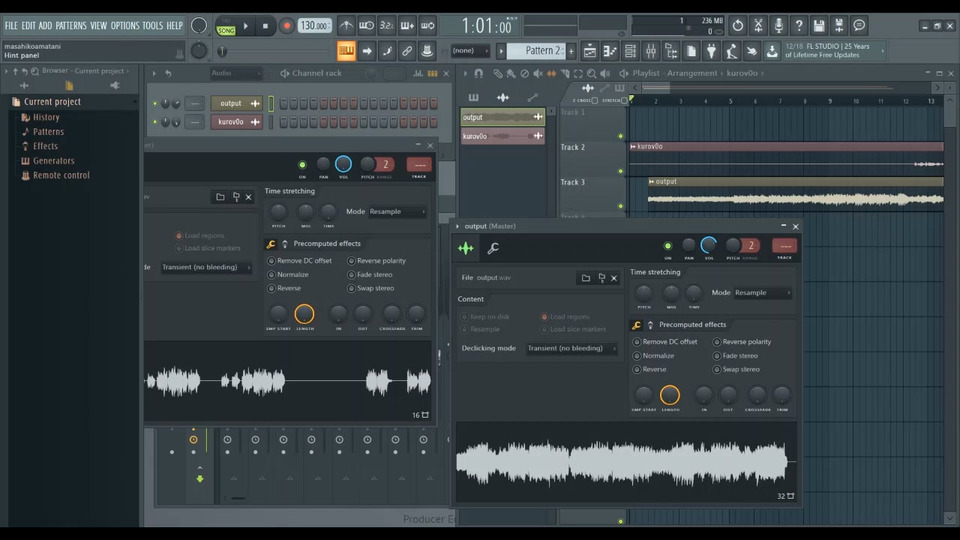
Task: Click the red Record button
Action: pos(287,26)
